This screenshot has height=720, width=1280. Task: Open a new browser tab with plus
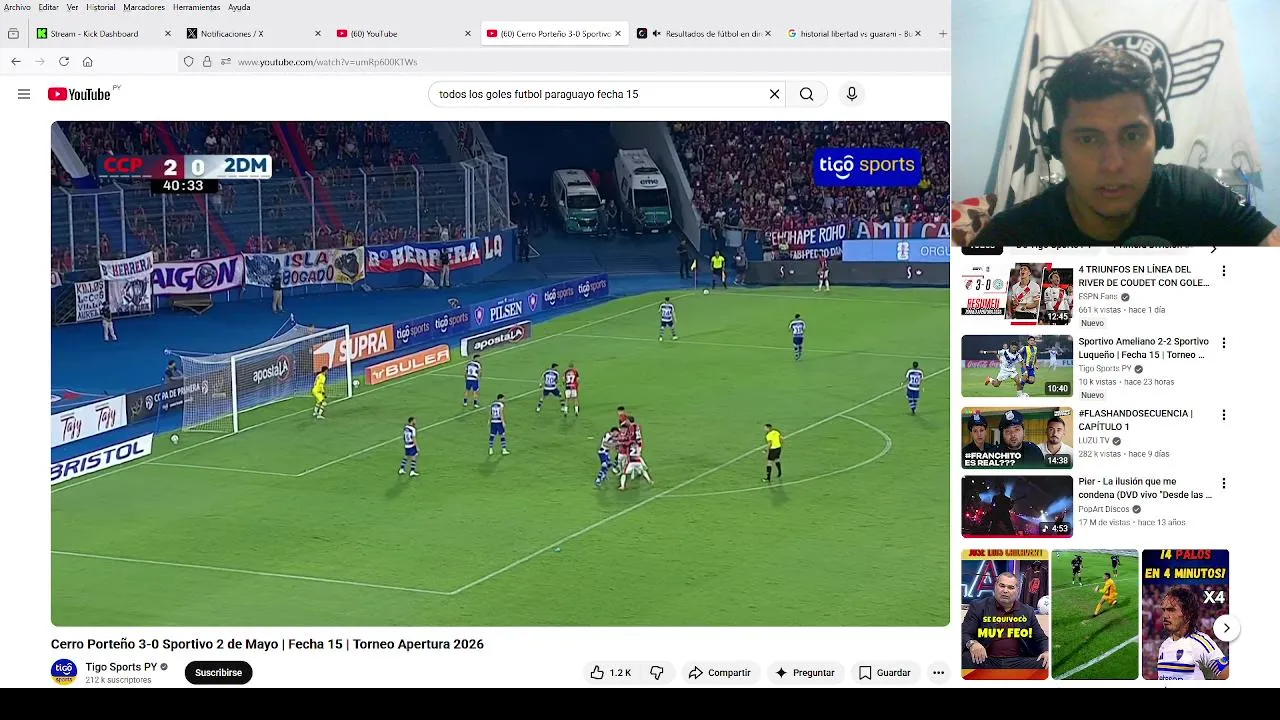point(942,34)
